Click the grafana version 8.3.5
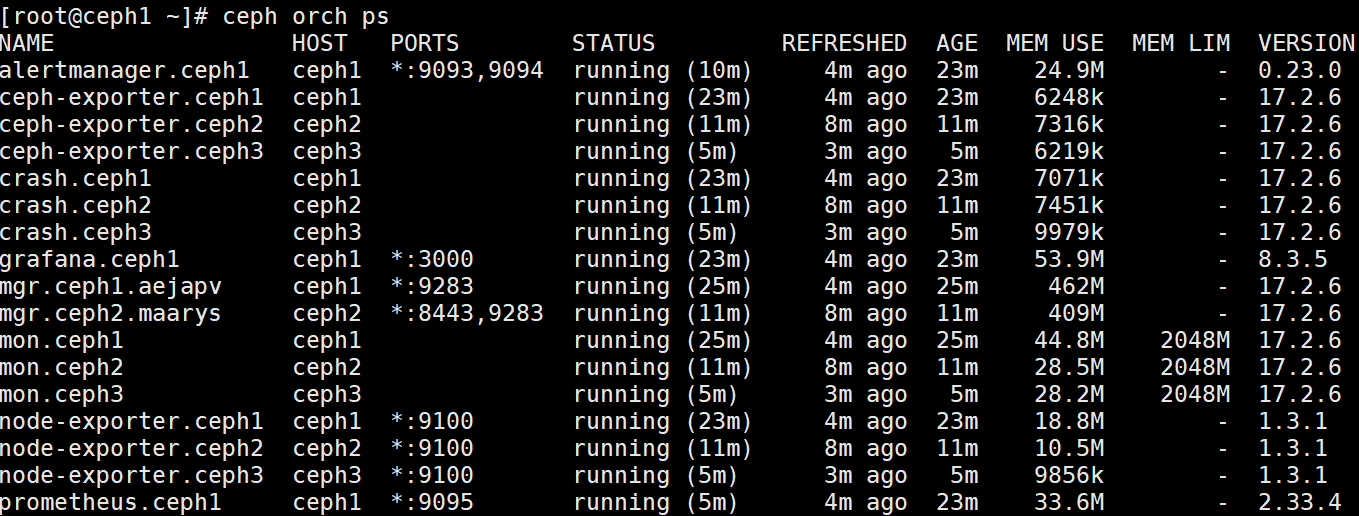The image size is (1359, 516). point(1292,260)
